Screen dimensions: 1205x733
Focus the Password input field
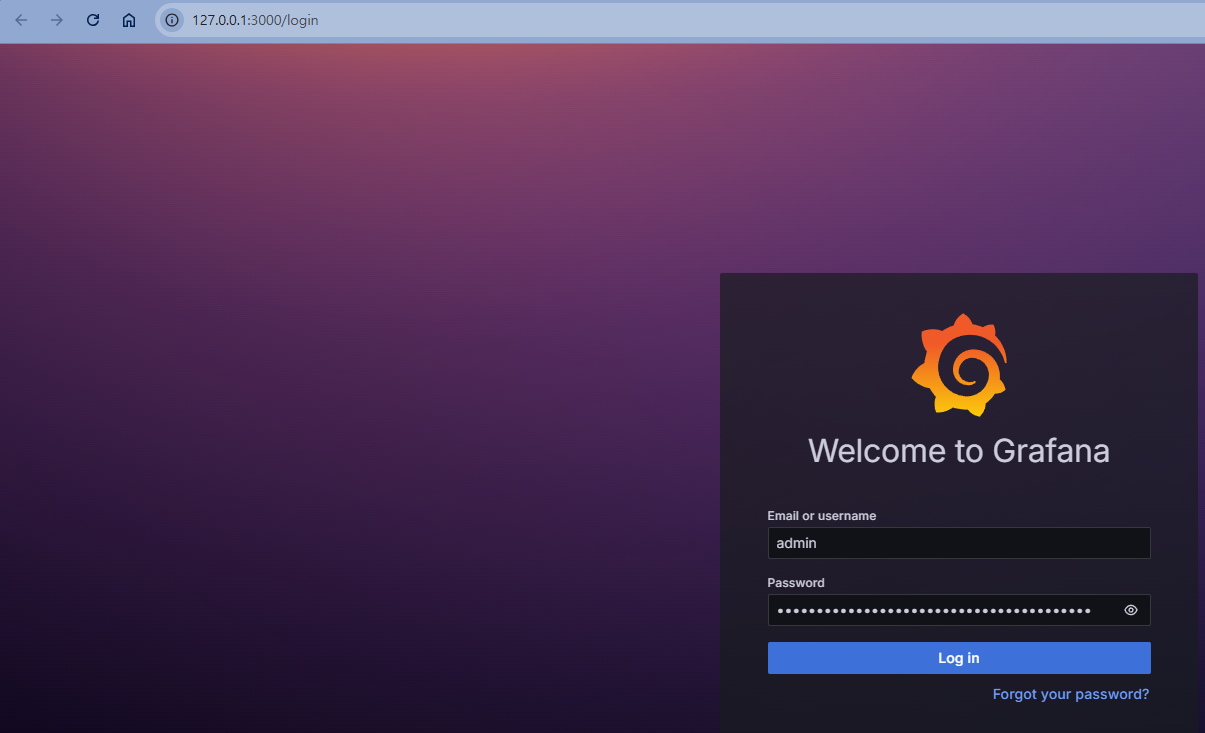[x=940, y=610]
